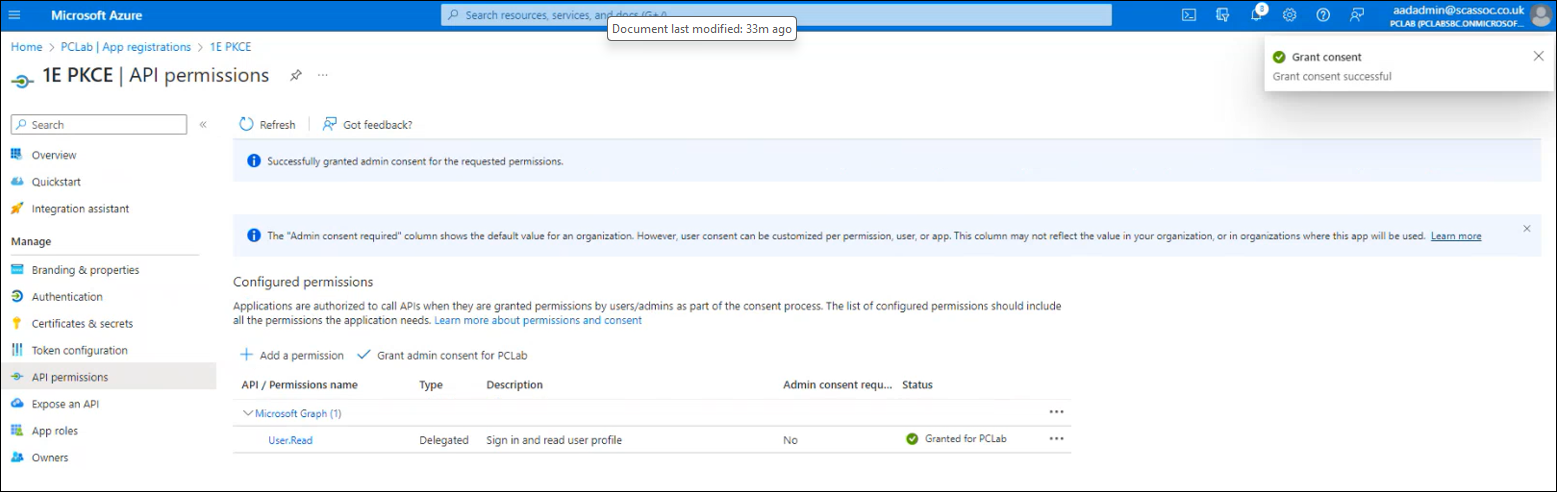This screenshot has width=1557, height=492.
Task: Open the Cloud Shell icon in top bar
Action: [1189, 15]
